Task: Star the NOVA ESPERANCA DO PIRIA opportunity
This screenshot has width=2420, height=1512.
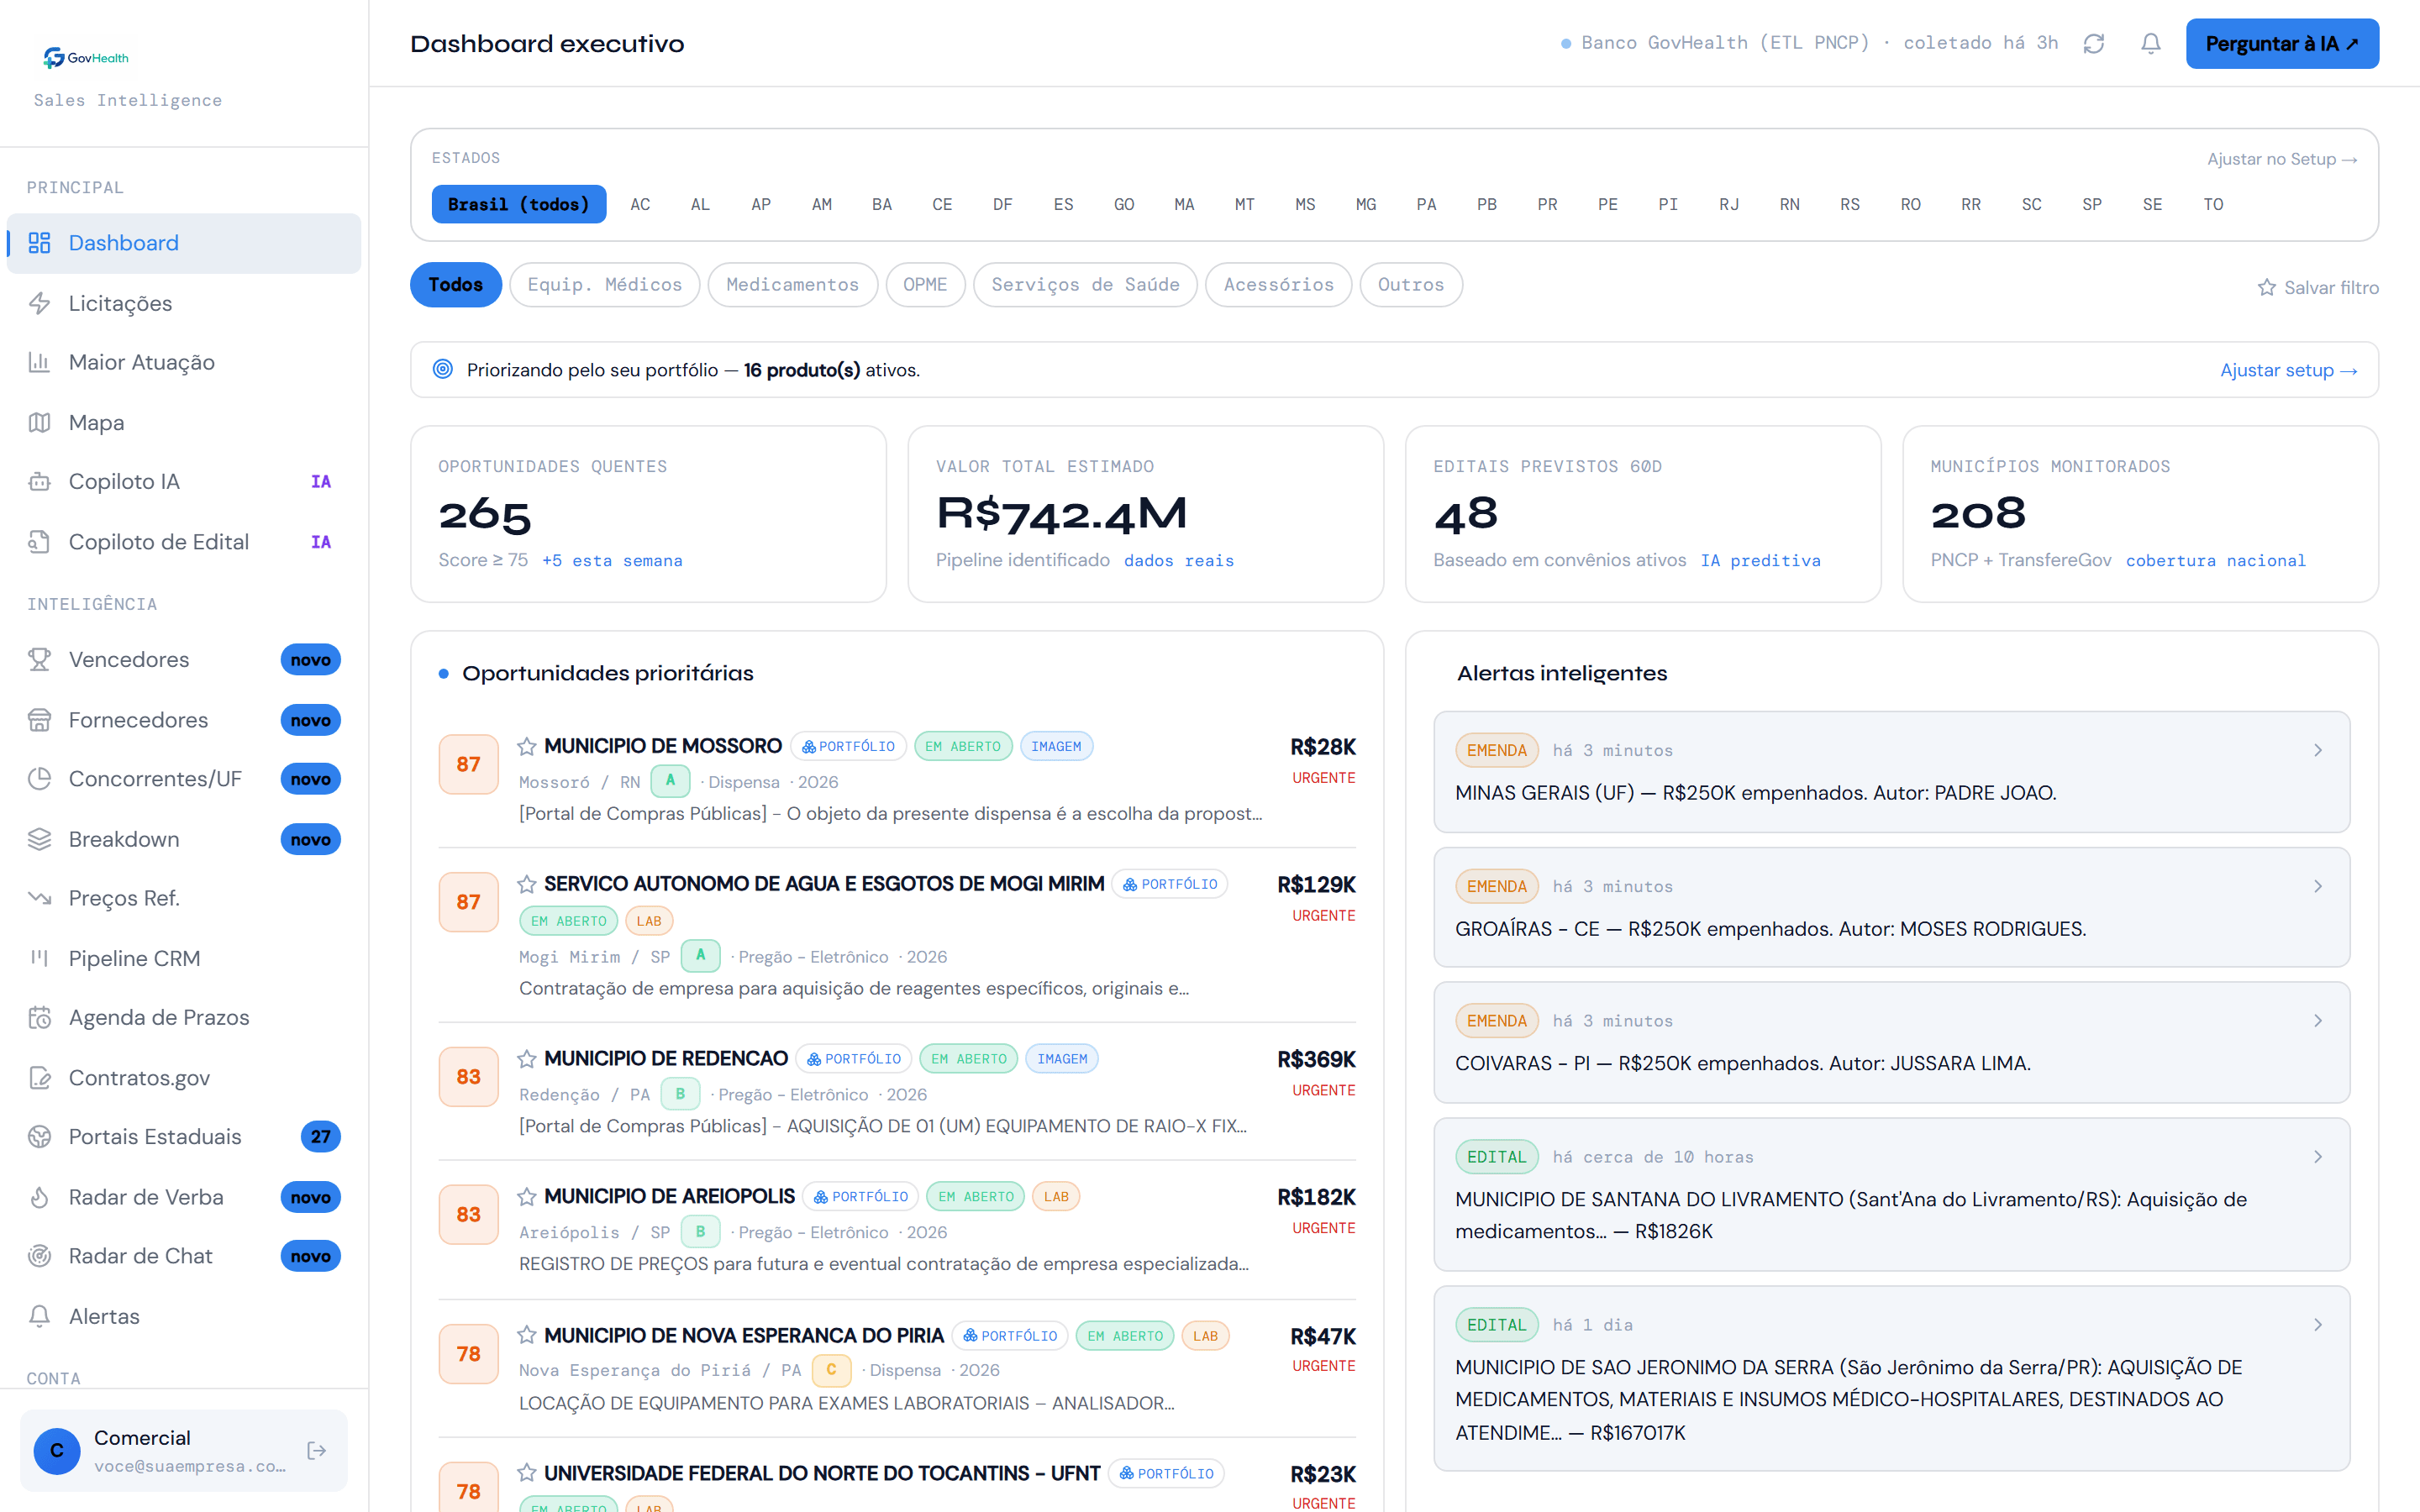Action: pyautogui.click(x=527, y=1335)
